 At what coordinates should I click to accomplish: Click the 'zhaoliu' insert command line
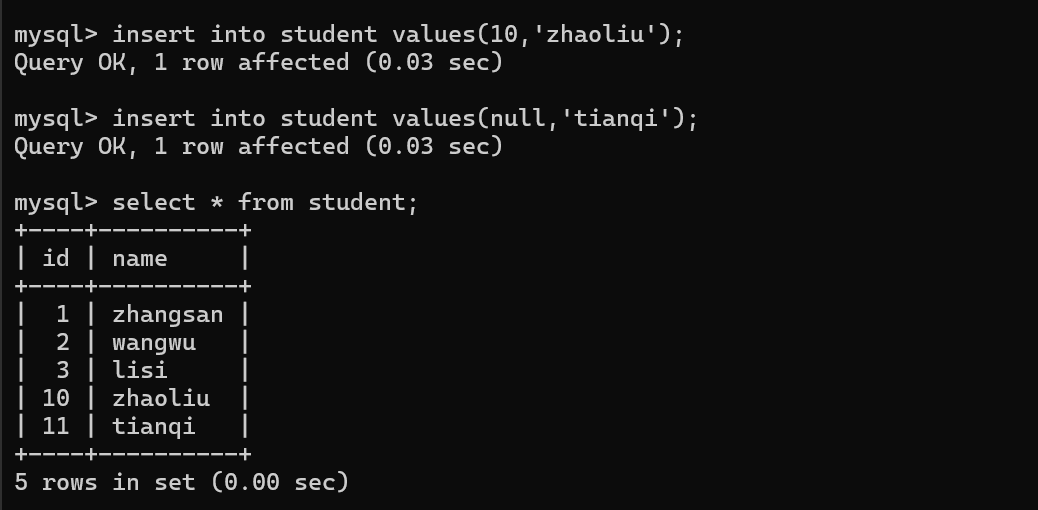pyautogui.click(x=349, y=34)
